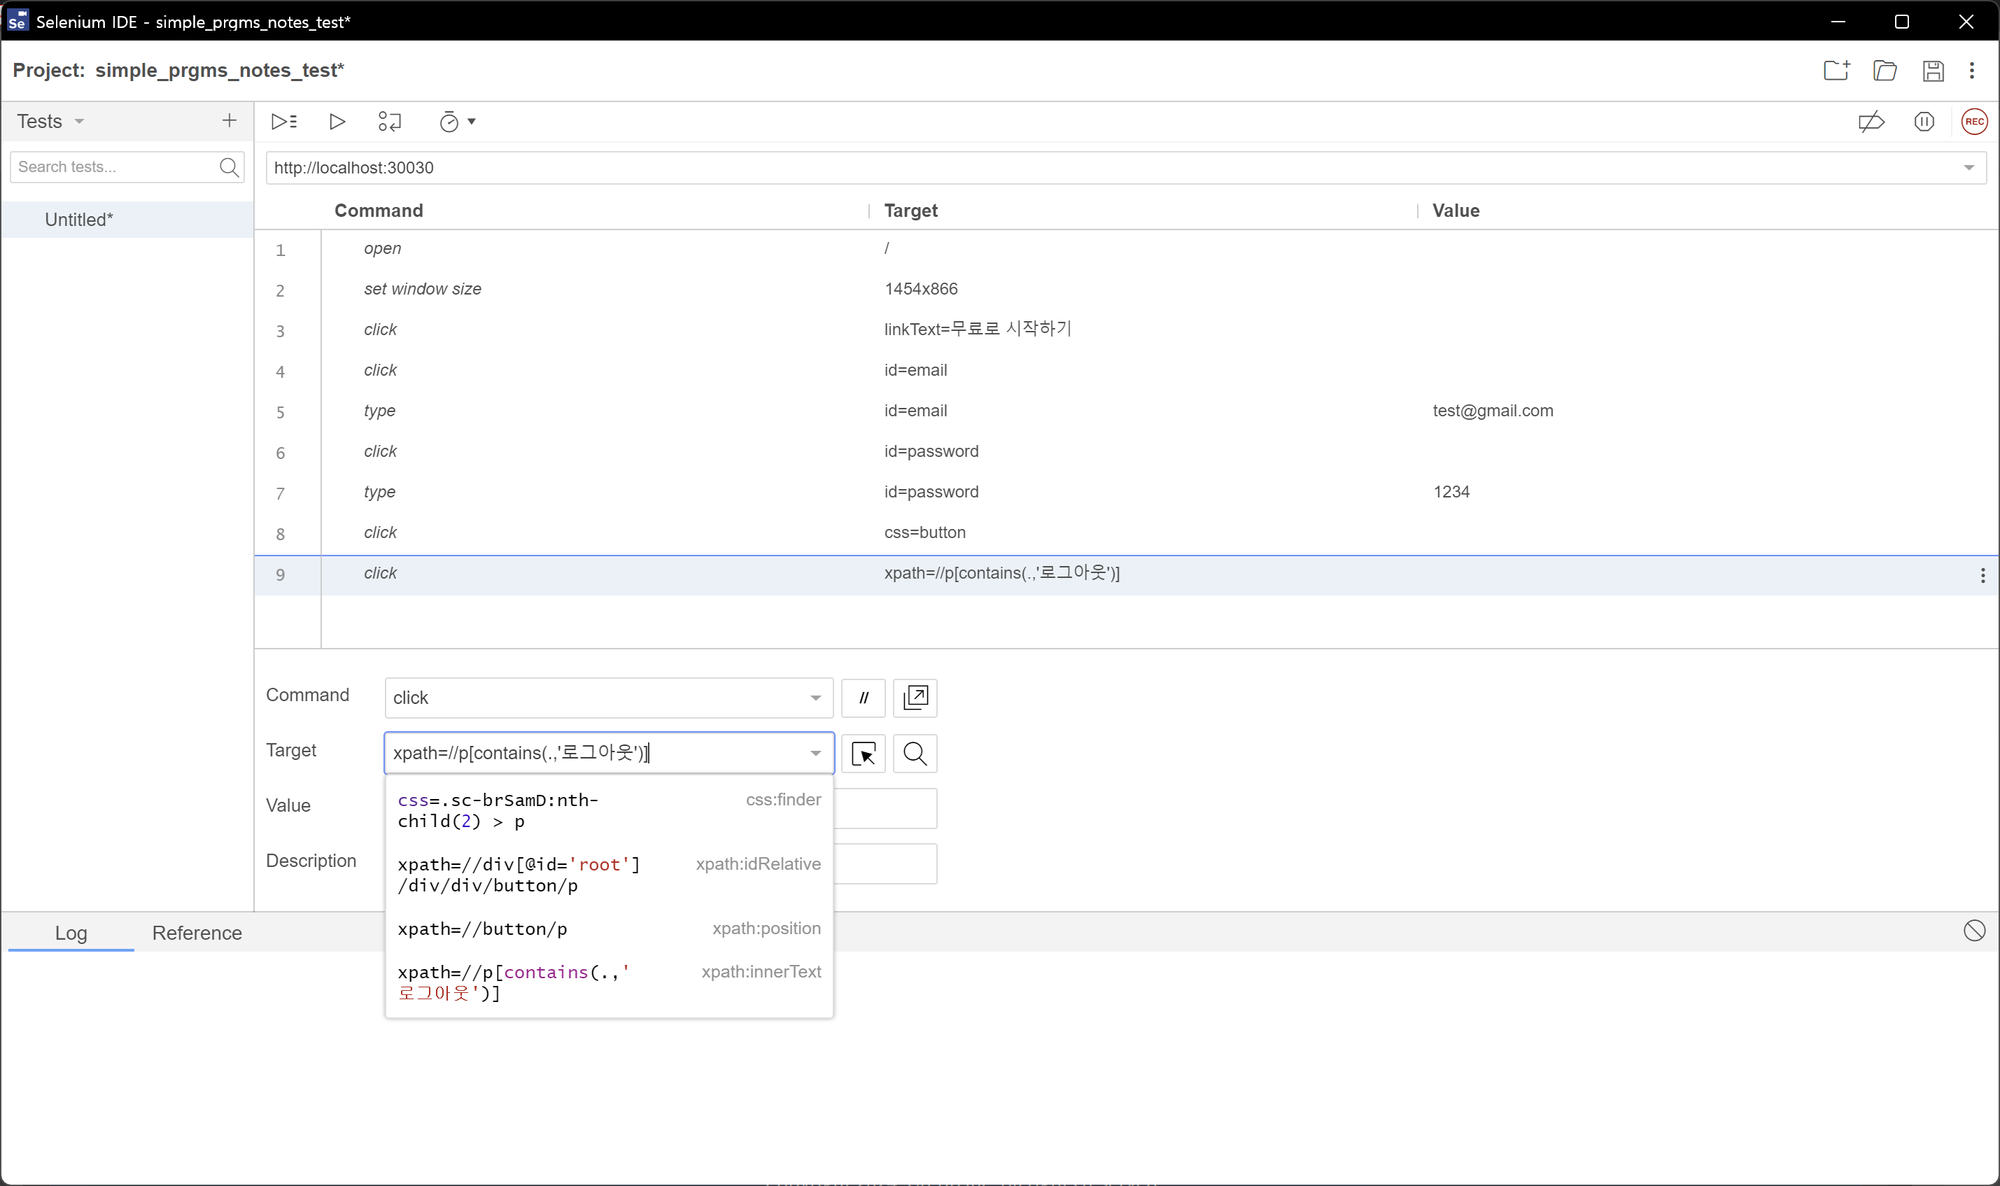Click value 1234 cell
Viewport: 2000px width, 1186px height.
click(x=1451, y=492)
